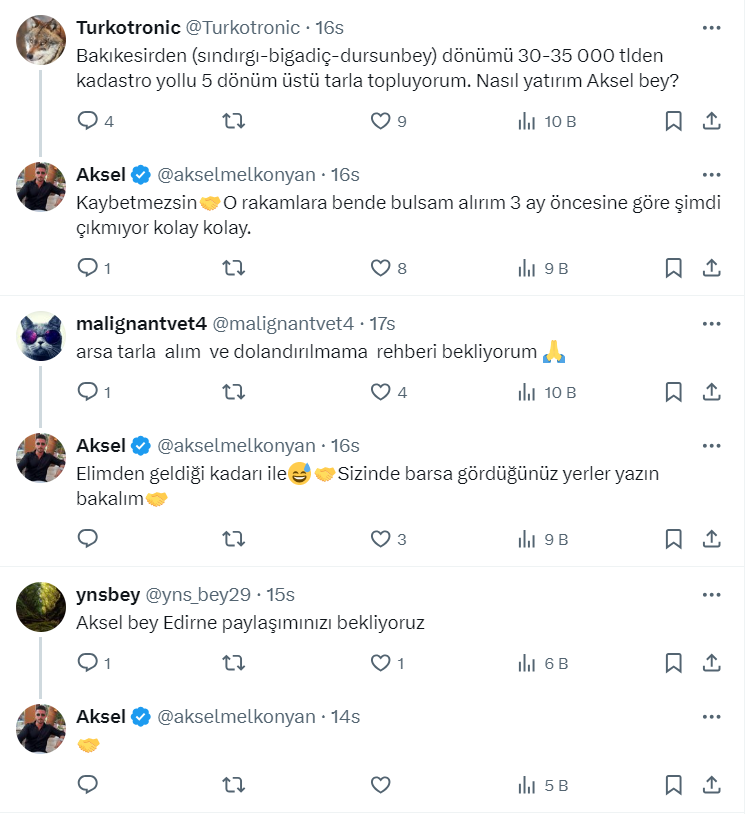Share malignantvet4's tweet
The height and width of the screenshot is (814, 756).
[712, 392]
